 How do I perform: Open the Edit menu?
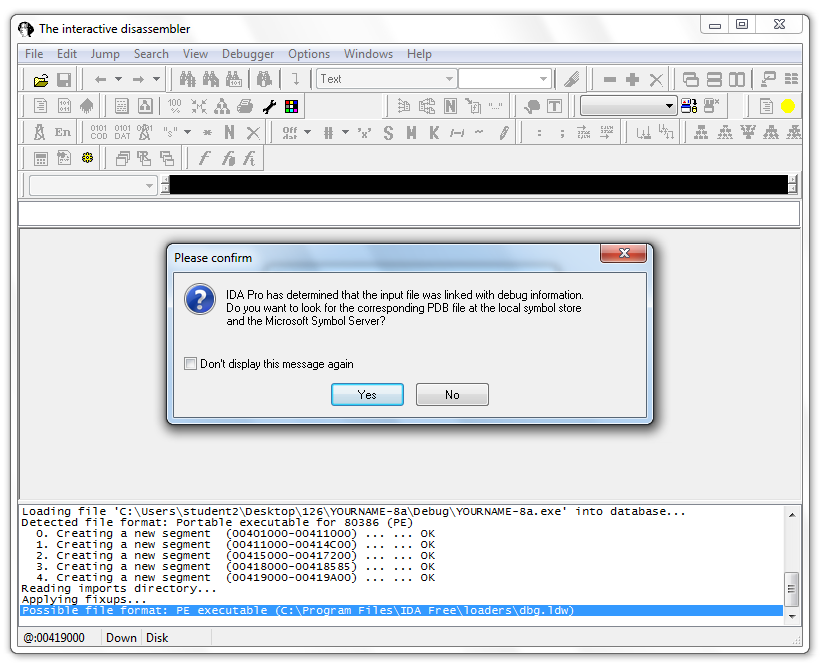[67, 54]
